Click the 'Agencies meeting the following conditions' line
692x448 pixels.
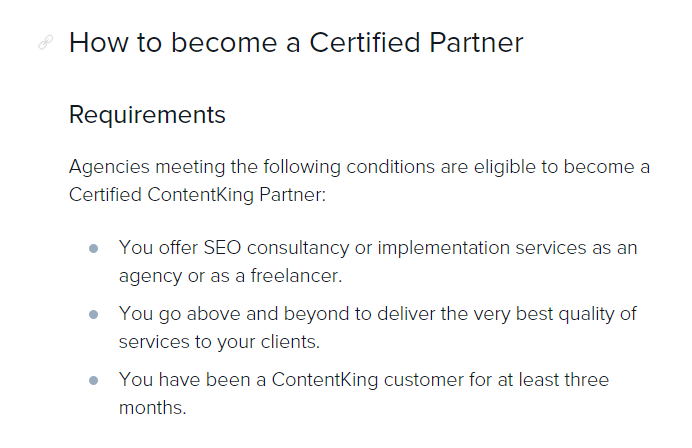360,167
